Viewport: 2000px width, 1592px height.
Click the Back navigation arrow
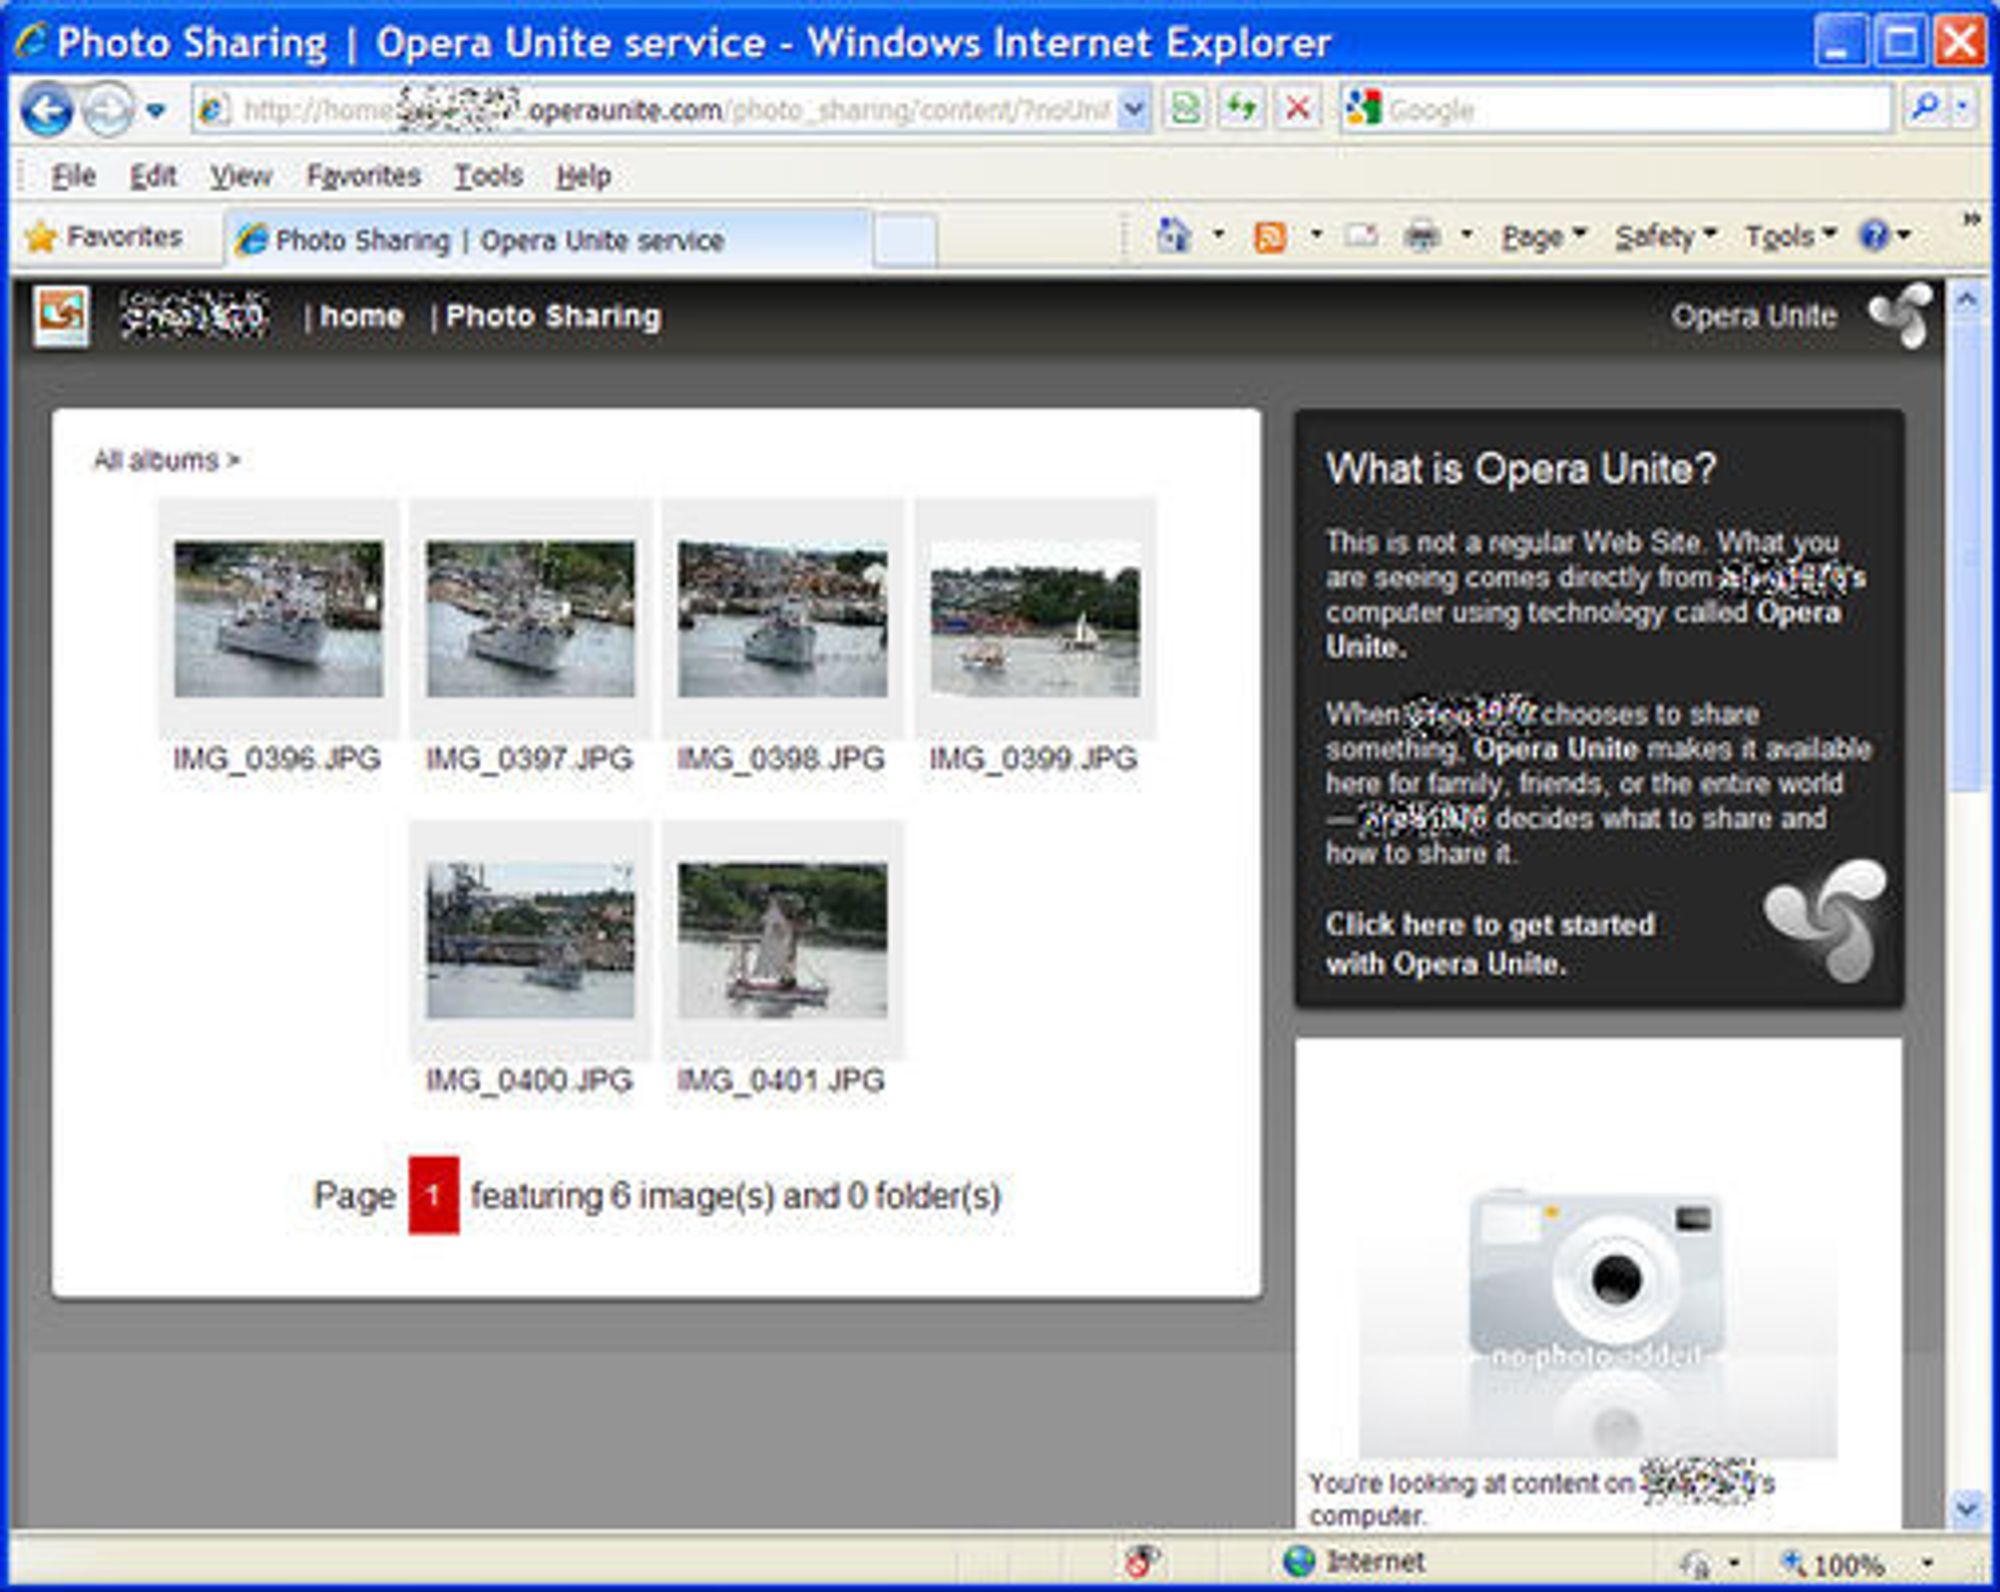47,109
